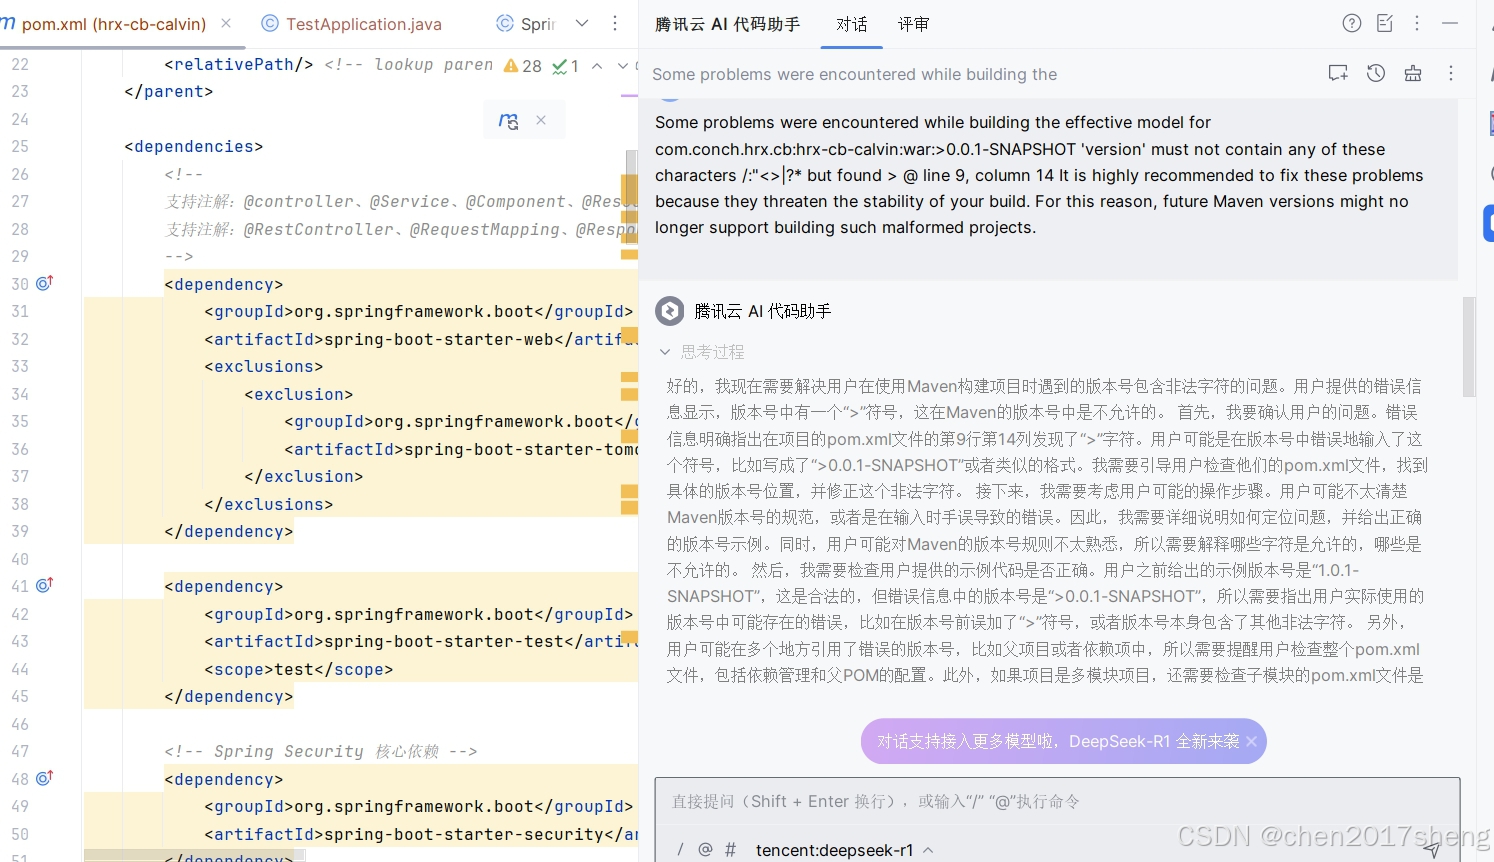Open the partially shown Spri… editor tab
This screenshot has height=862, width=1494.
pos(526,24)
